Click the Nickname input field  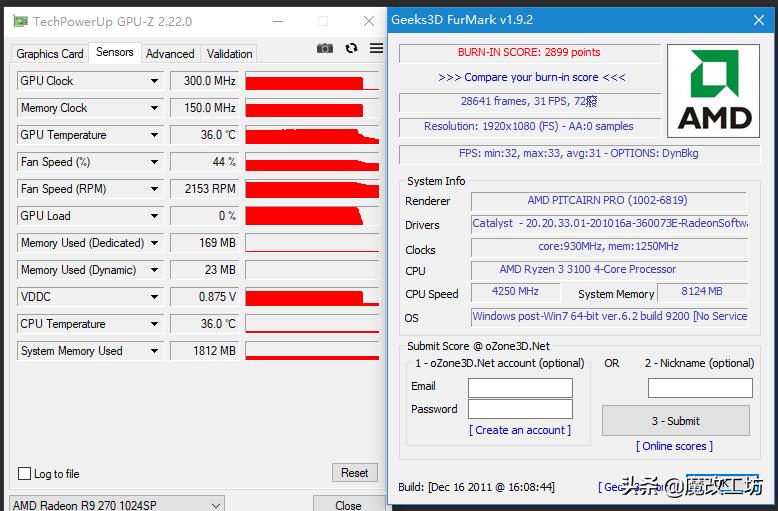click(x=700, y=387)
